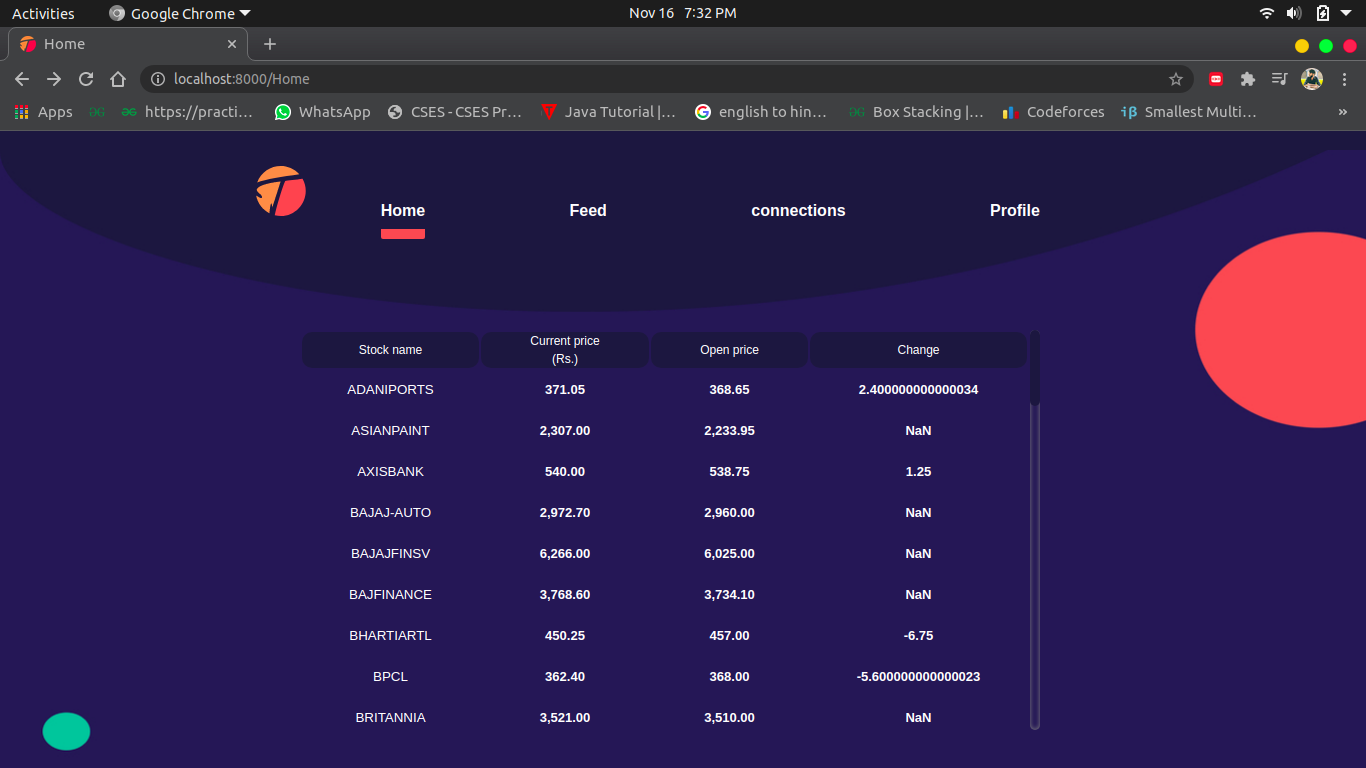
Task: Open the english to hindi Google bookmark
Action: pos(761,112)
